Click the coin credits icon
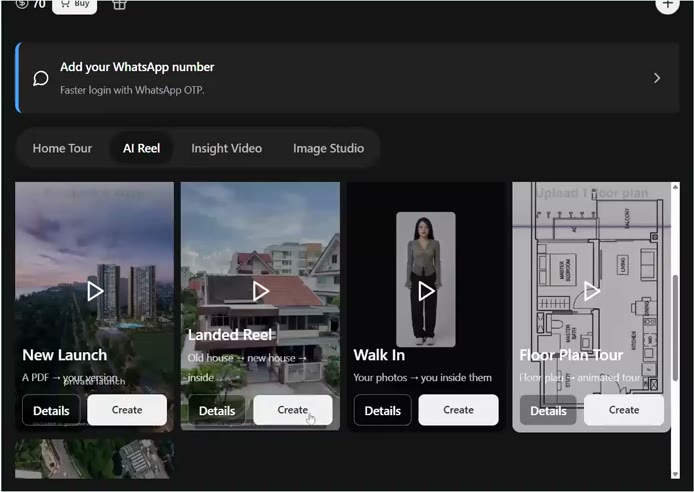 (x=22, y=4)
